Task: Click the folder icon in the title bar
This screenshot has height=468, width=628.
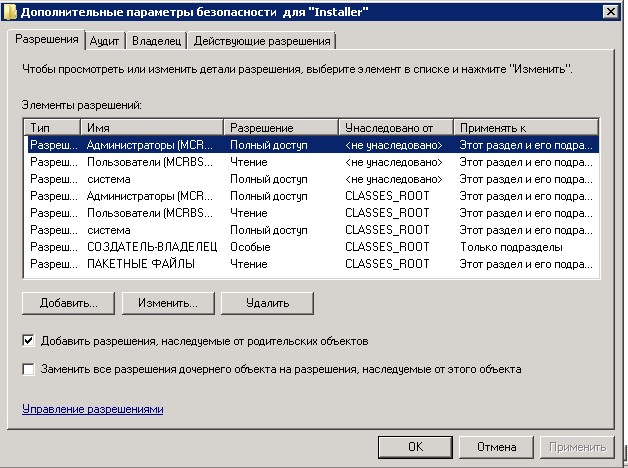Action: pos(10,11)
